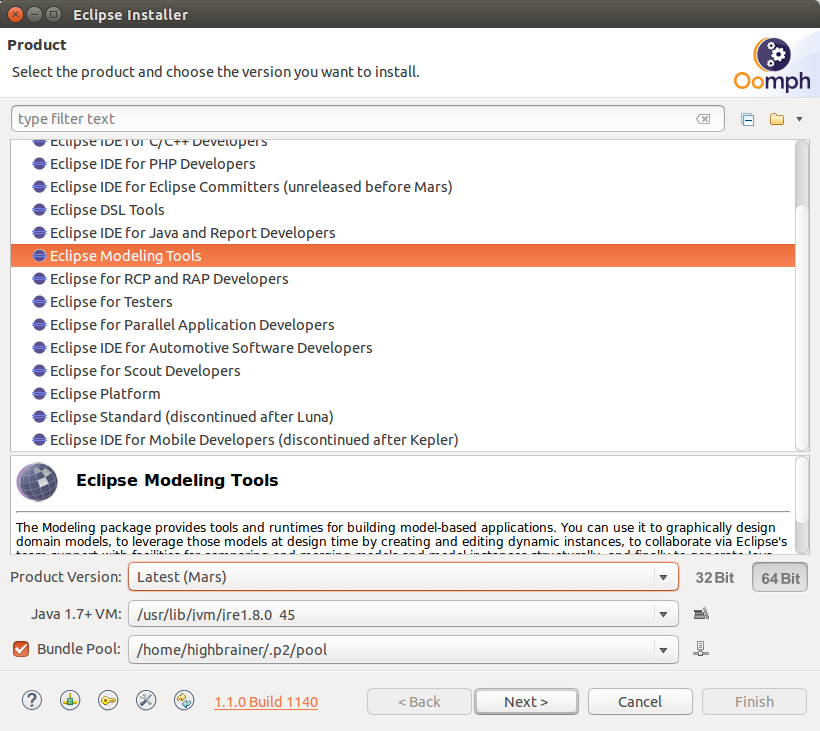
Task: Click the Cancel button
Action: (640, 702)
